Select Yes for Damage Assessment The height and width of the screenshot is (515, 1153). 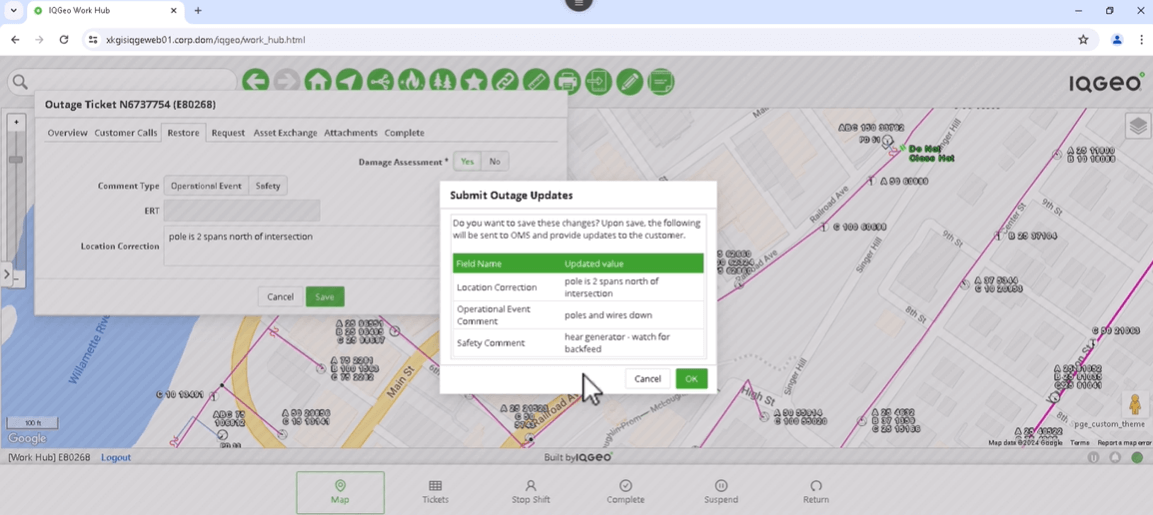pyautogui.click(x=467, y=161)
